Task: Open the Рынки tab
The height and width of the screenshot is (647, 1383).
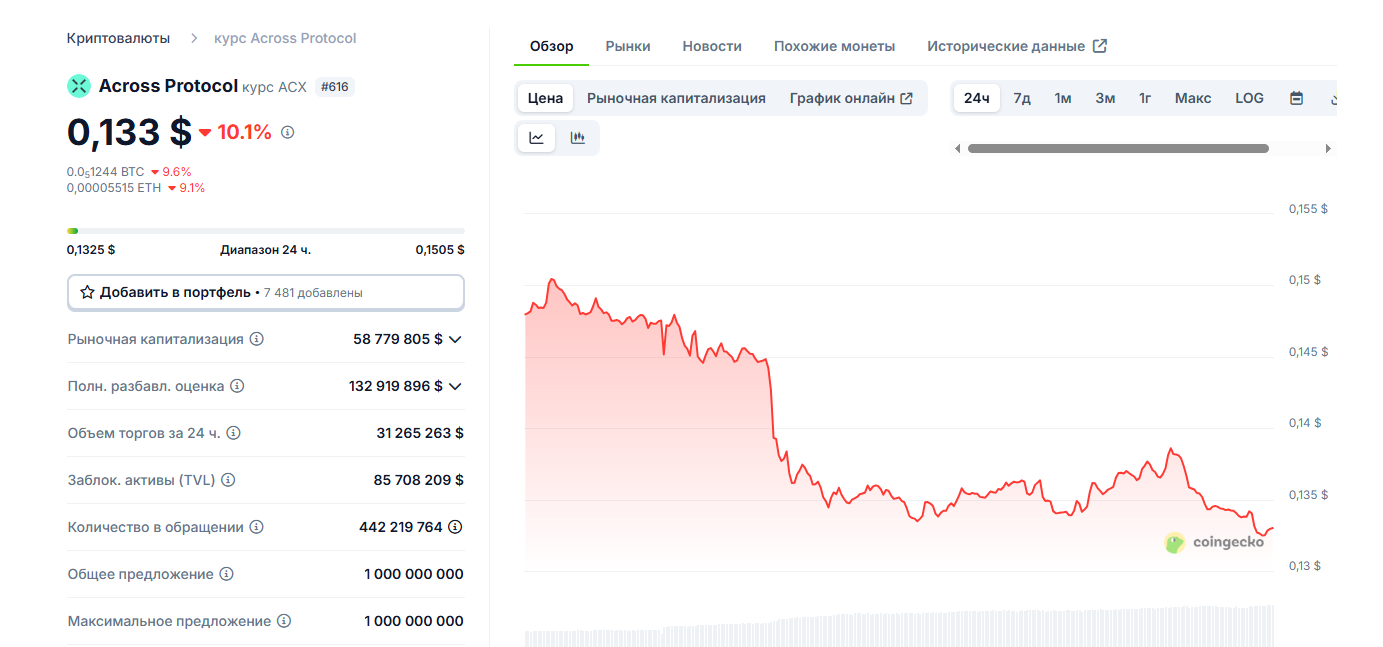Action: coord(626,45)
